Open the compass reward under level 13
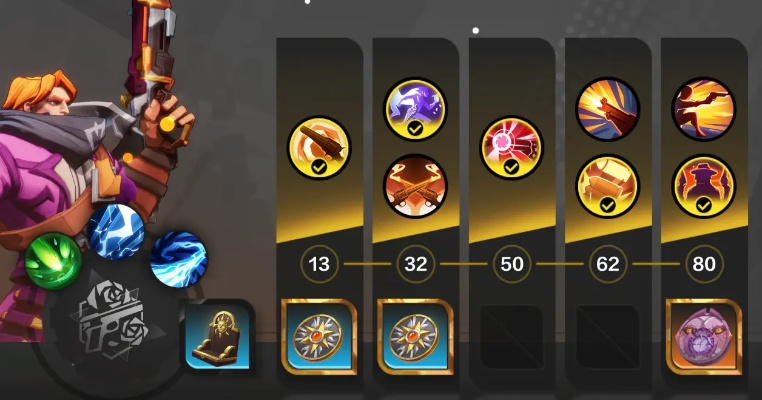This screenshot has height=400, width=762. 319,337
